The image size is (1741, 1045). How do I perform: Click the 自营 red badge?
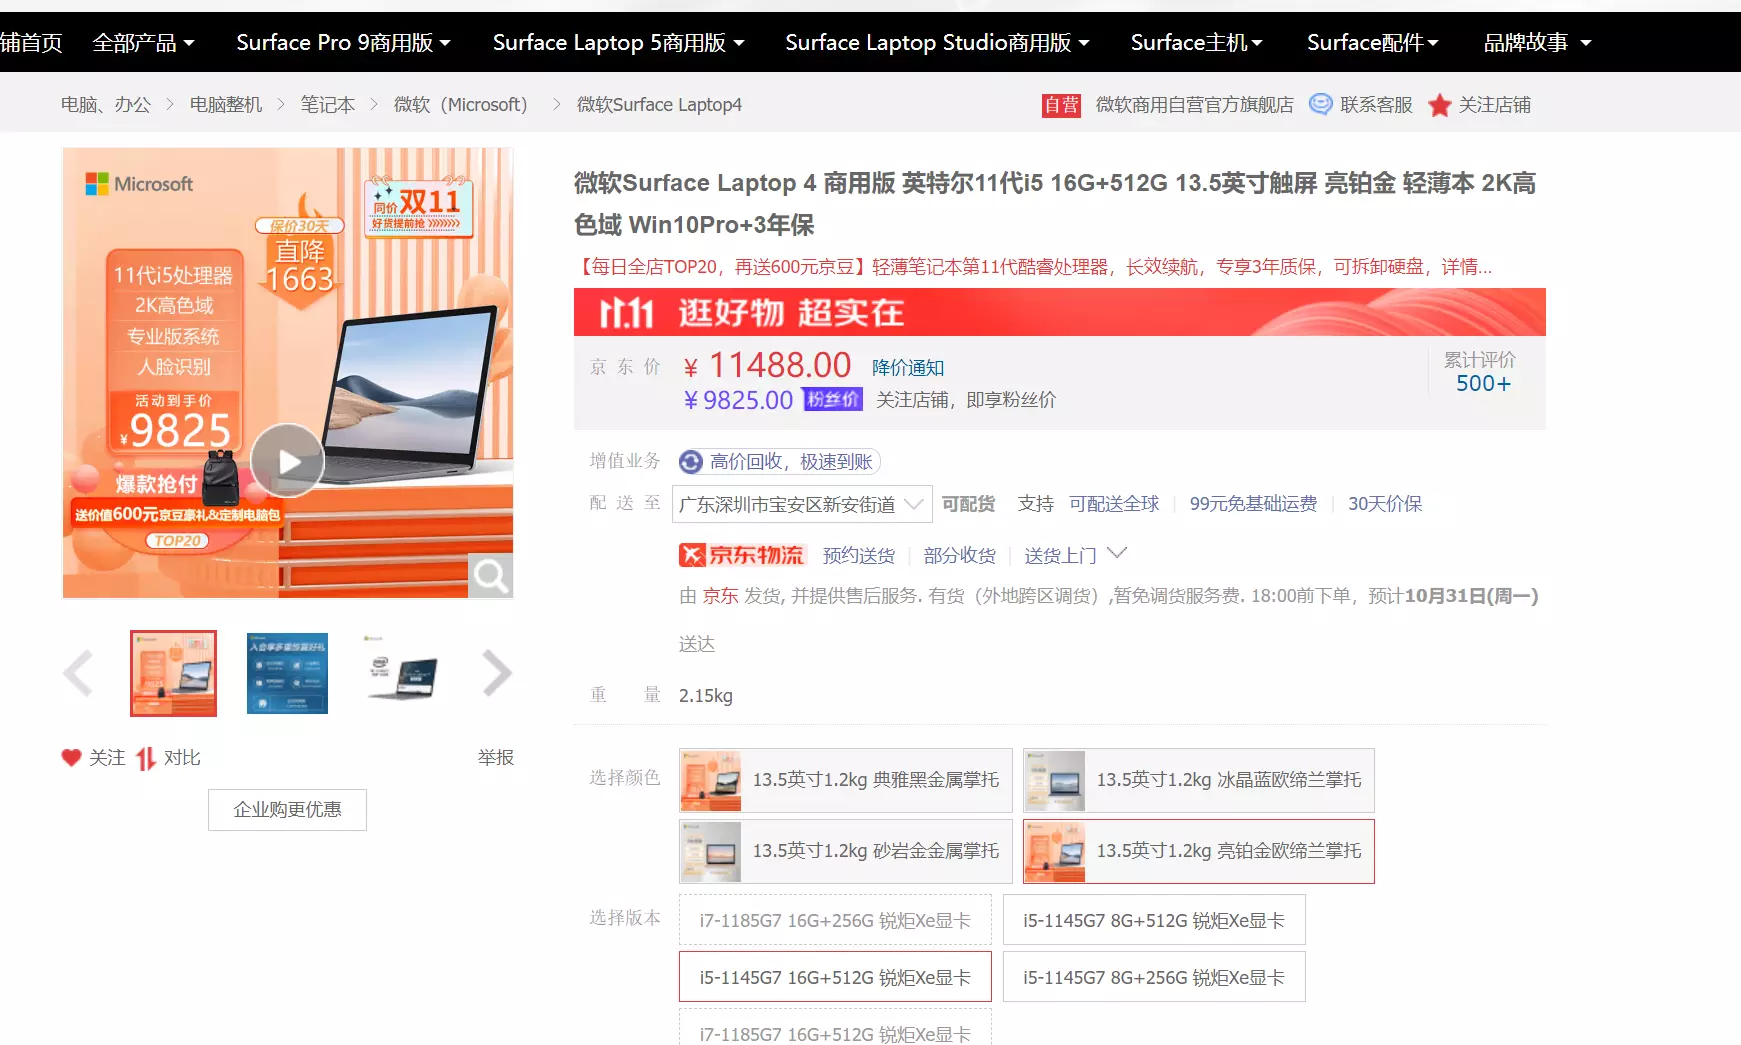1061,105
